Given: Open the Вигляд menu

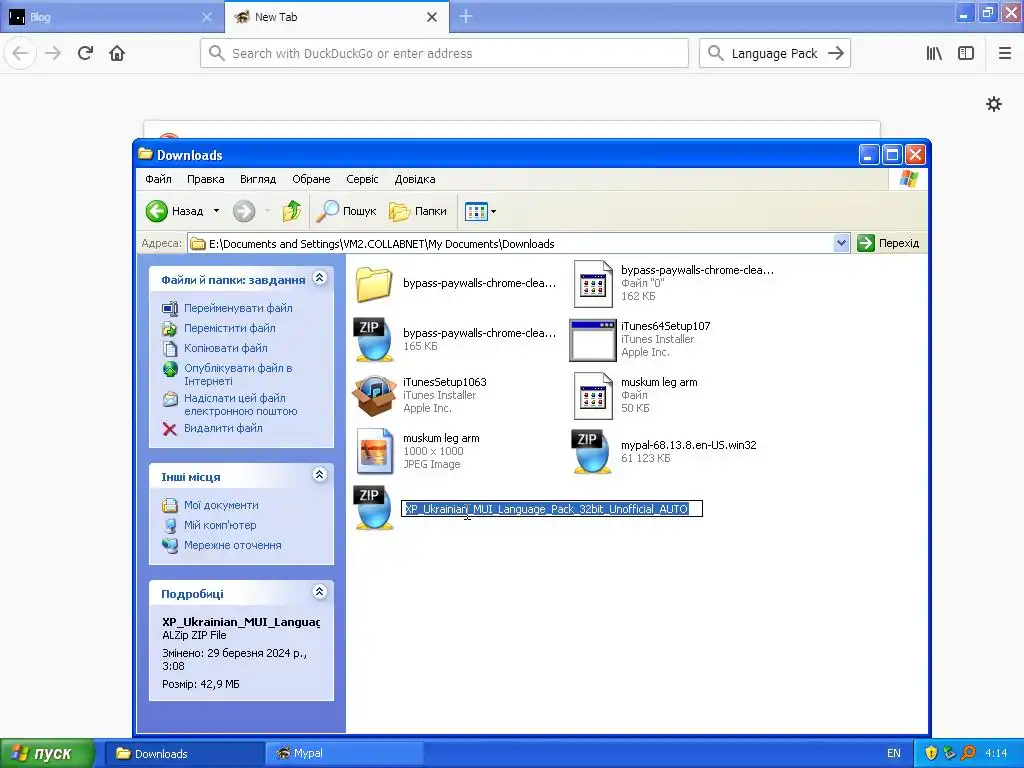Looking at the screenshot, I should (x=258, y=179).
